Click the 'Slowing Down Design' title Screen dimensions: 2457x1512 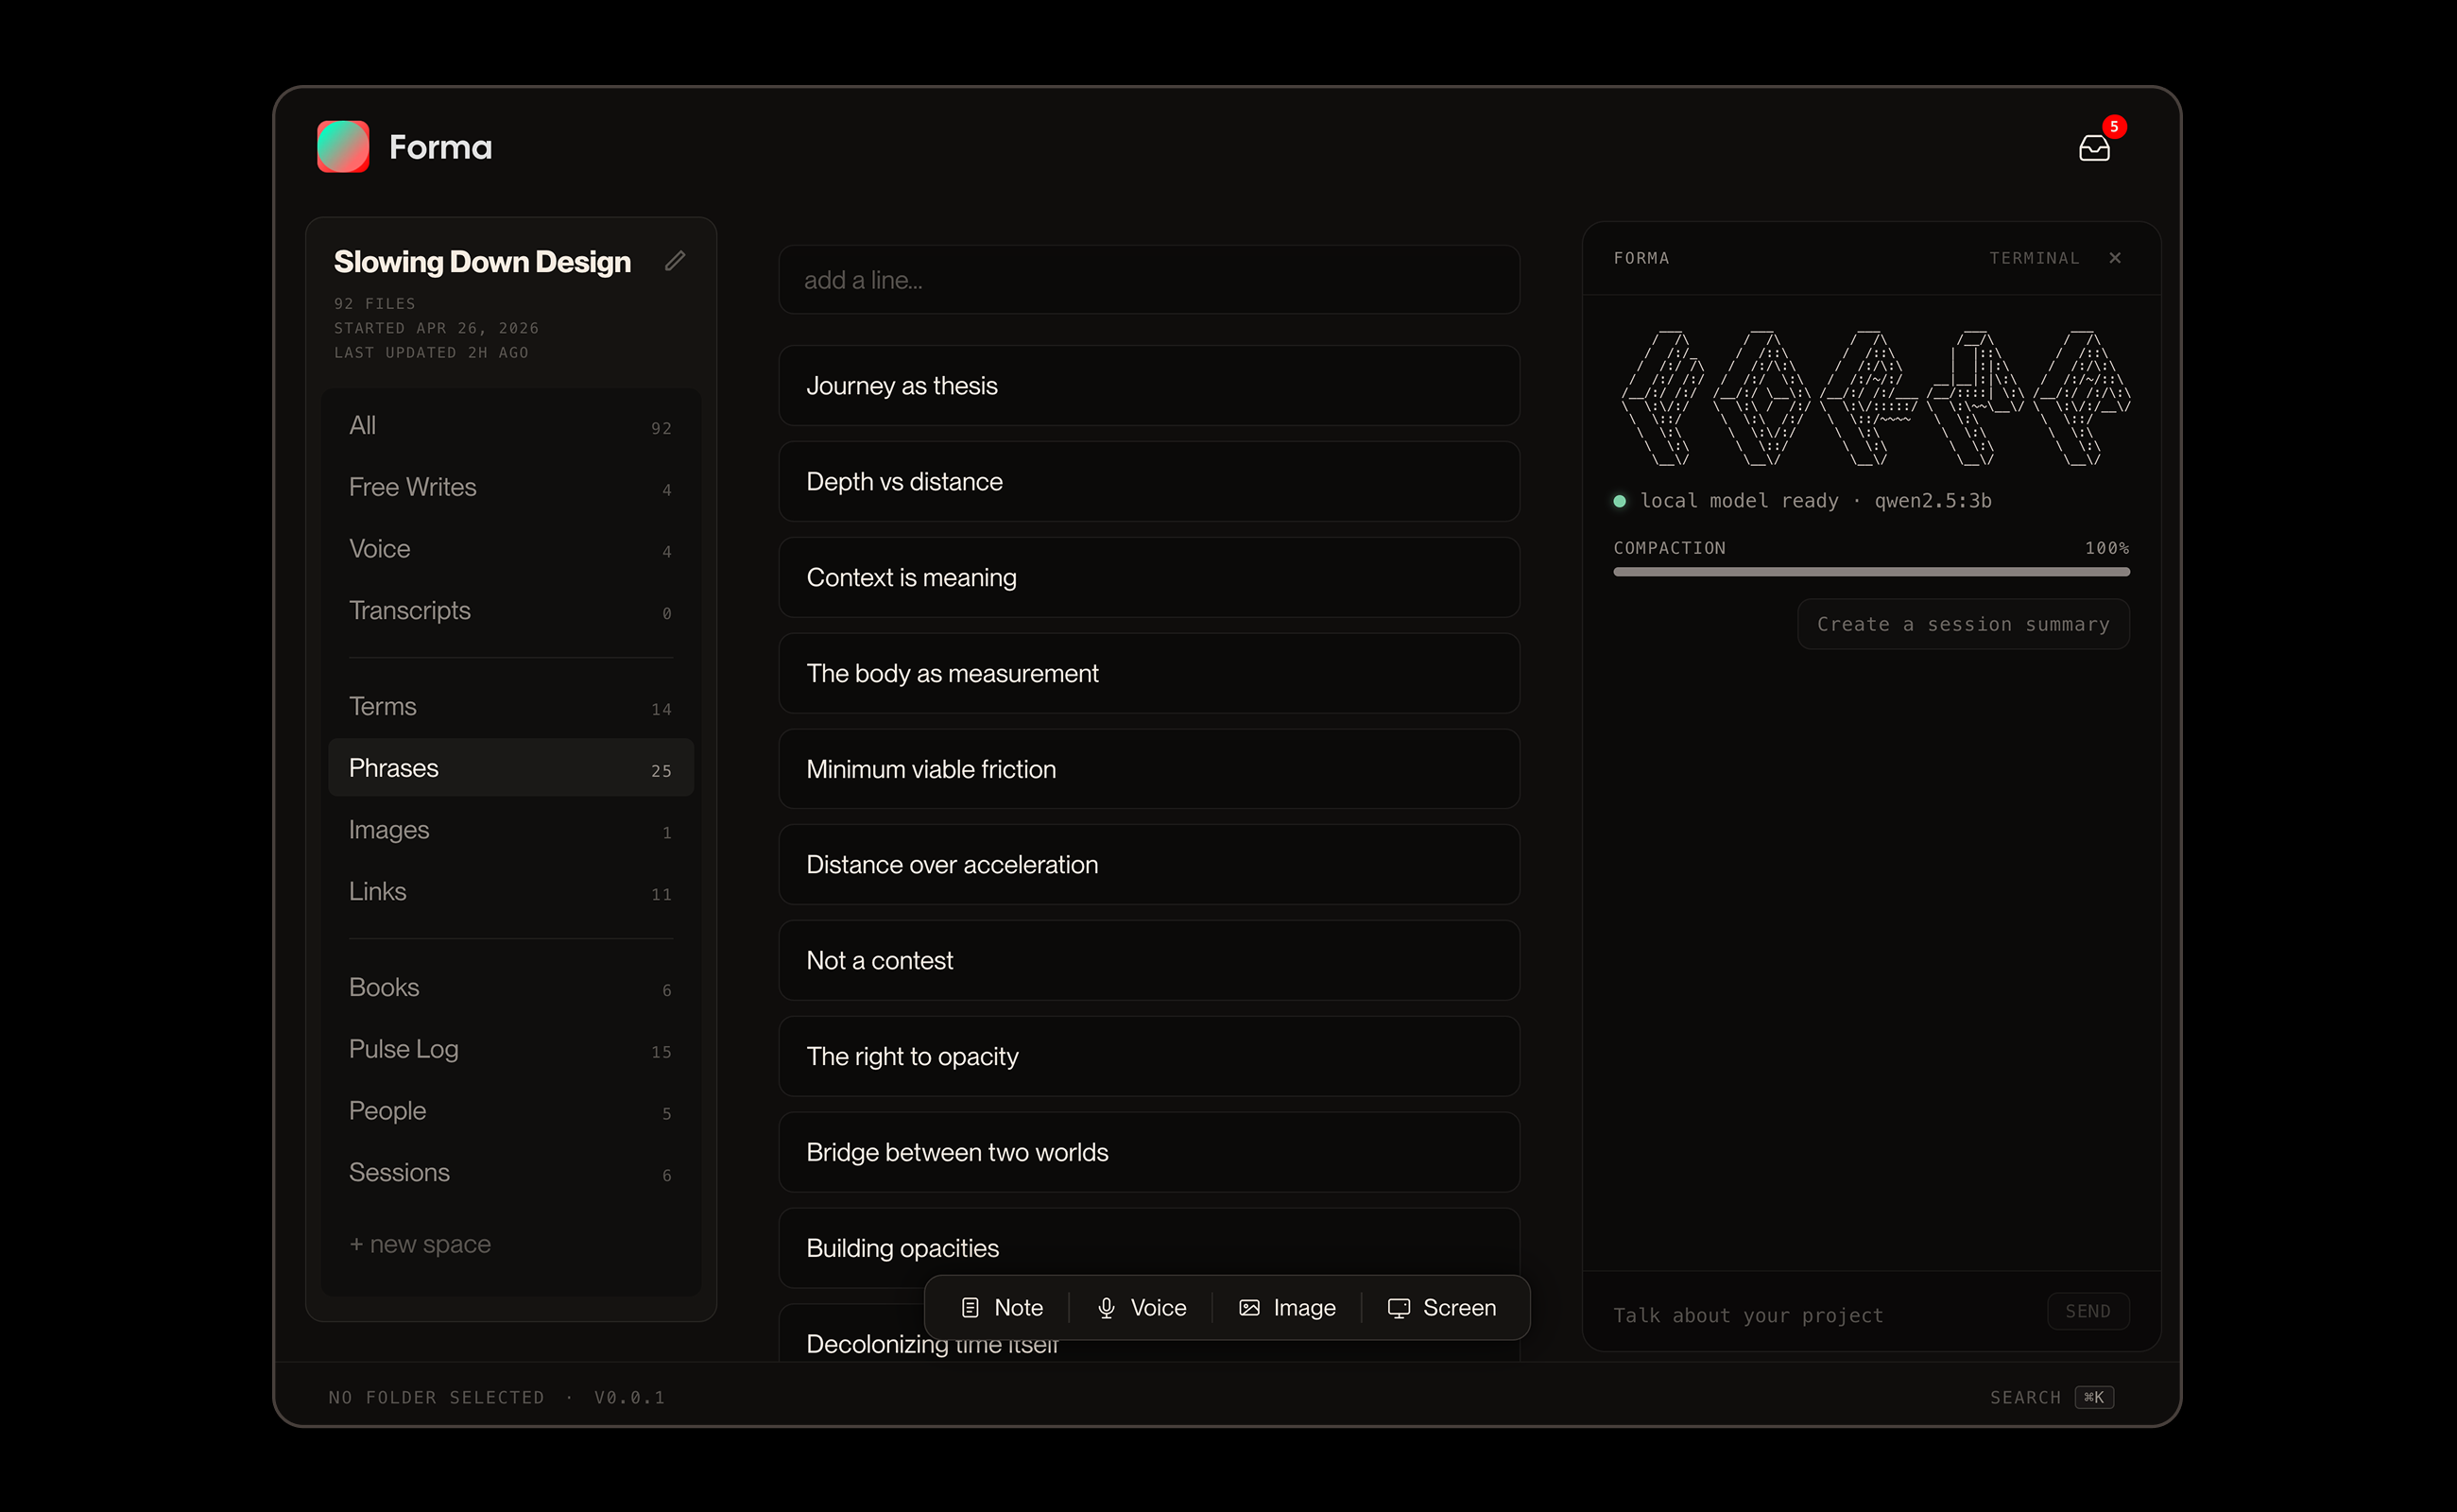click(x=482, y=262)
